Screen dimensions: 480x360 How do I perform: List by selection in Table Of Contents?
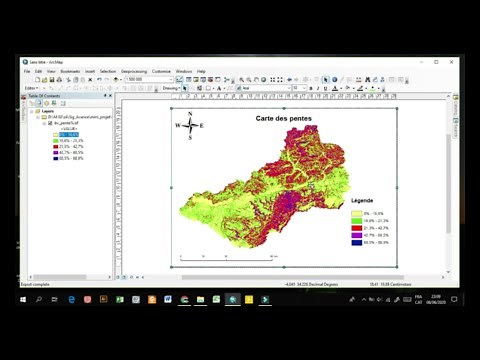point(54,103)
